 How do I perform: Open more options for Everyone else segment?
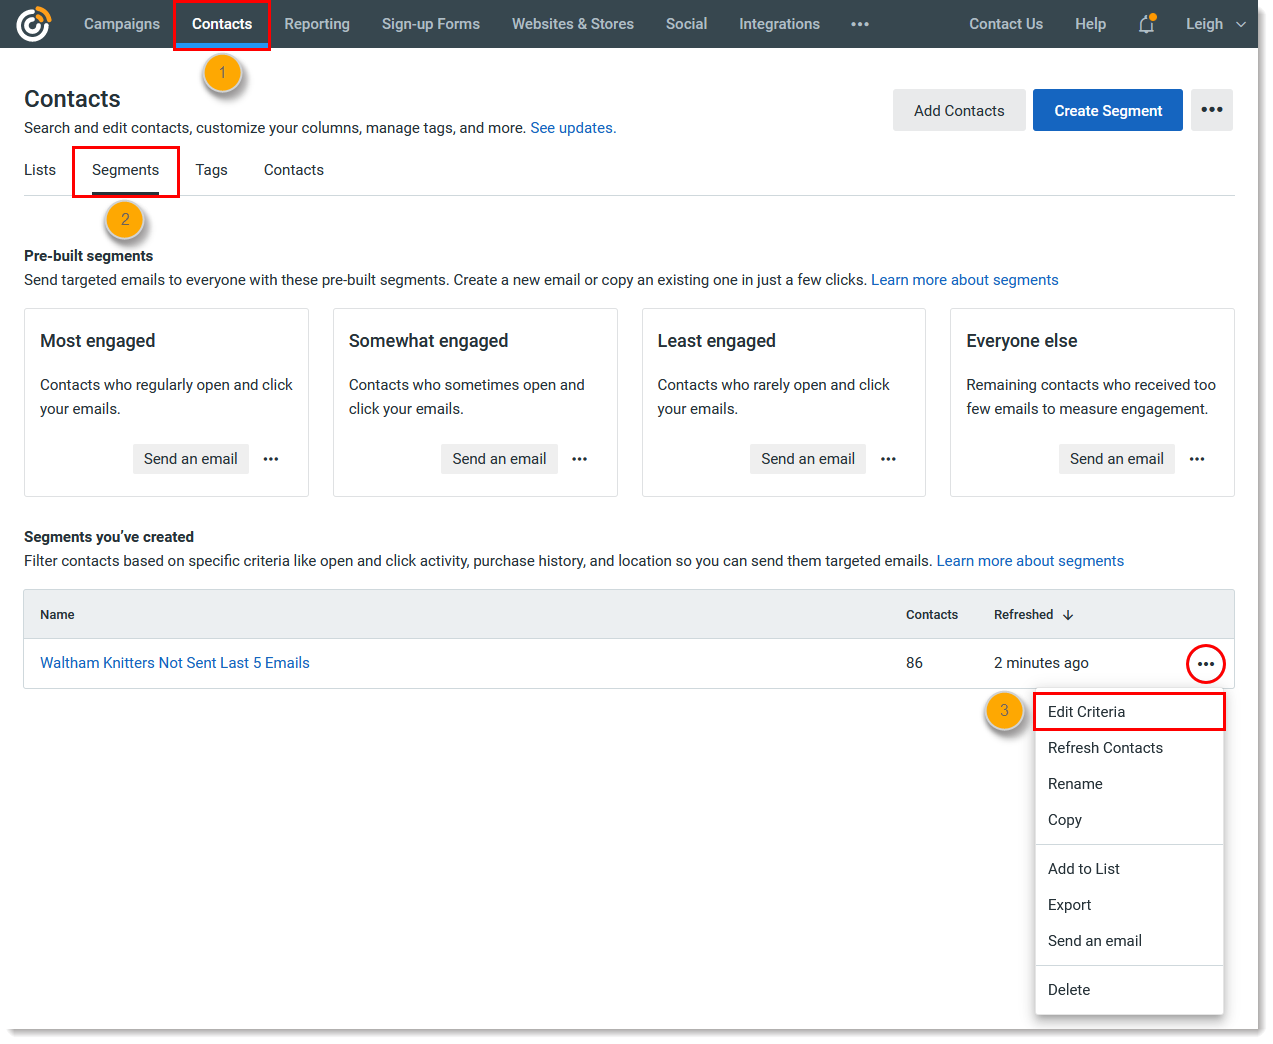1197,458
